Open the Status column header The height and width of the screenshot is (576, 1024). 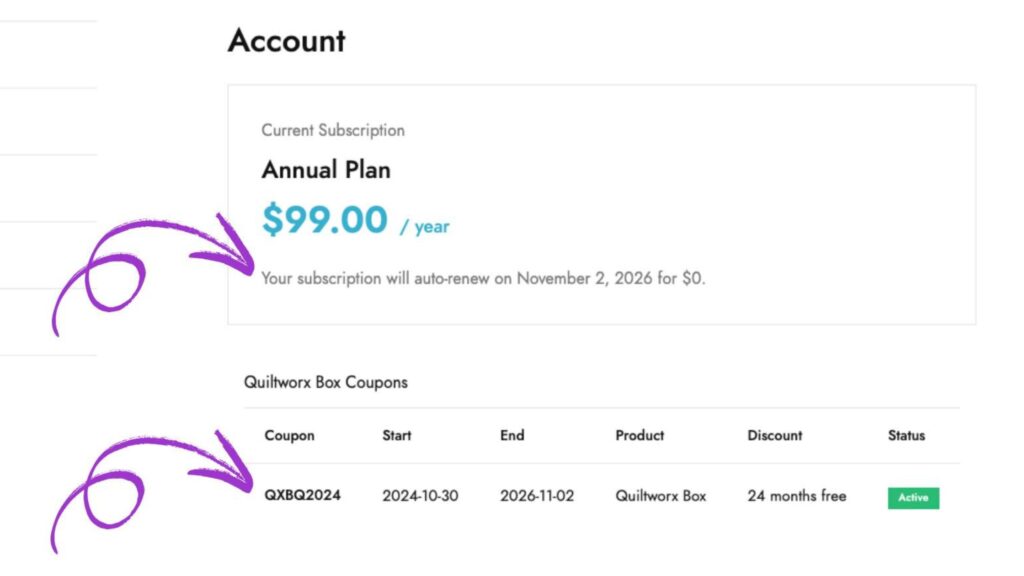(x=905, y=436)
